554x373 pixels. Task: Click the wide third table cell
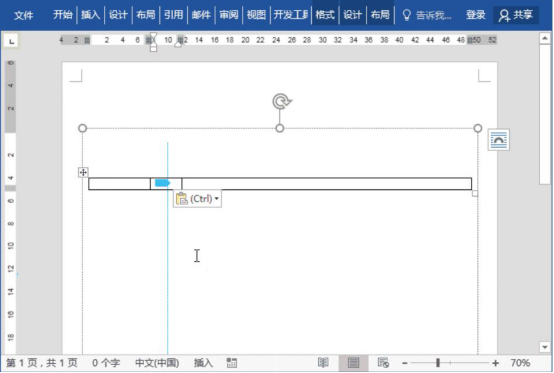(327, 184)
